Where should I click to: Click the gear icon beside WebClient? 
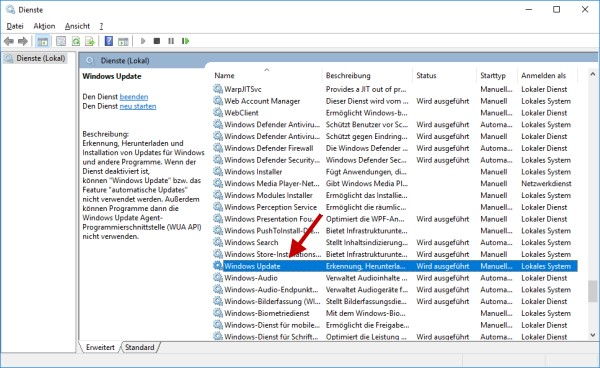point(218,113)
